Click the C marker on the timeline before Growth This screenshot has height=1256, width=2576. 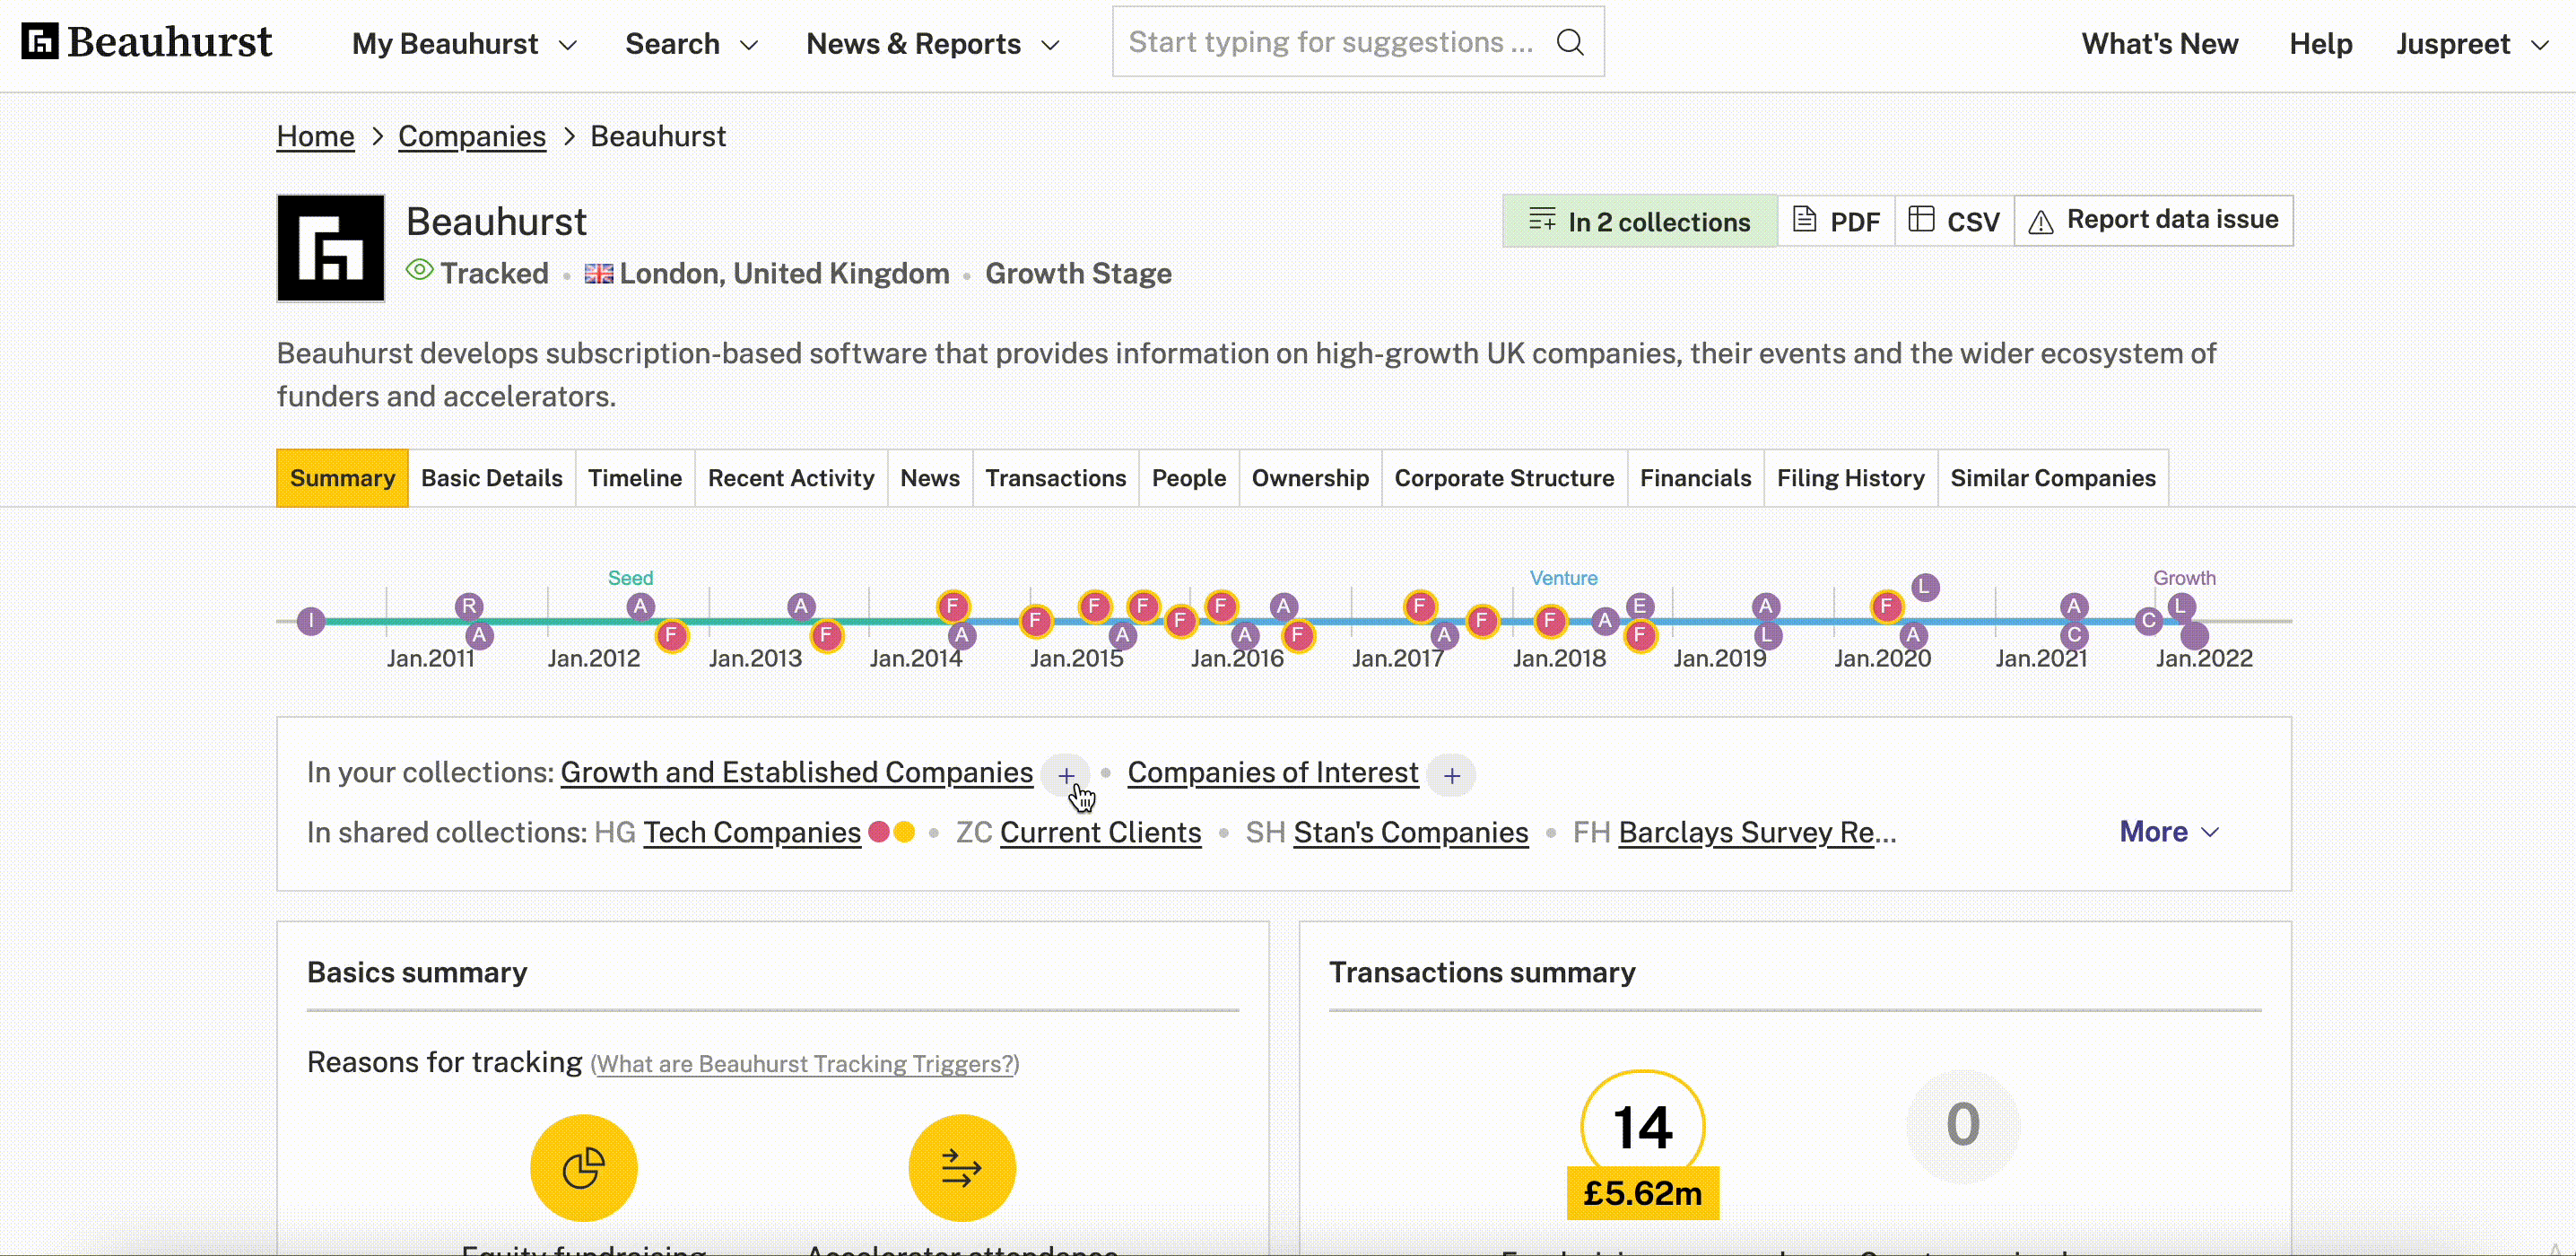(2148, 621)
